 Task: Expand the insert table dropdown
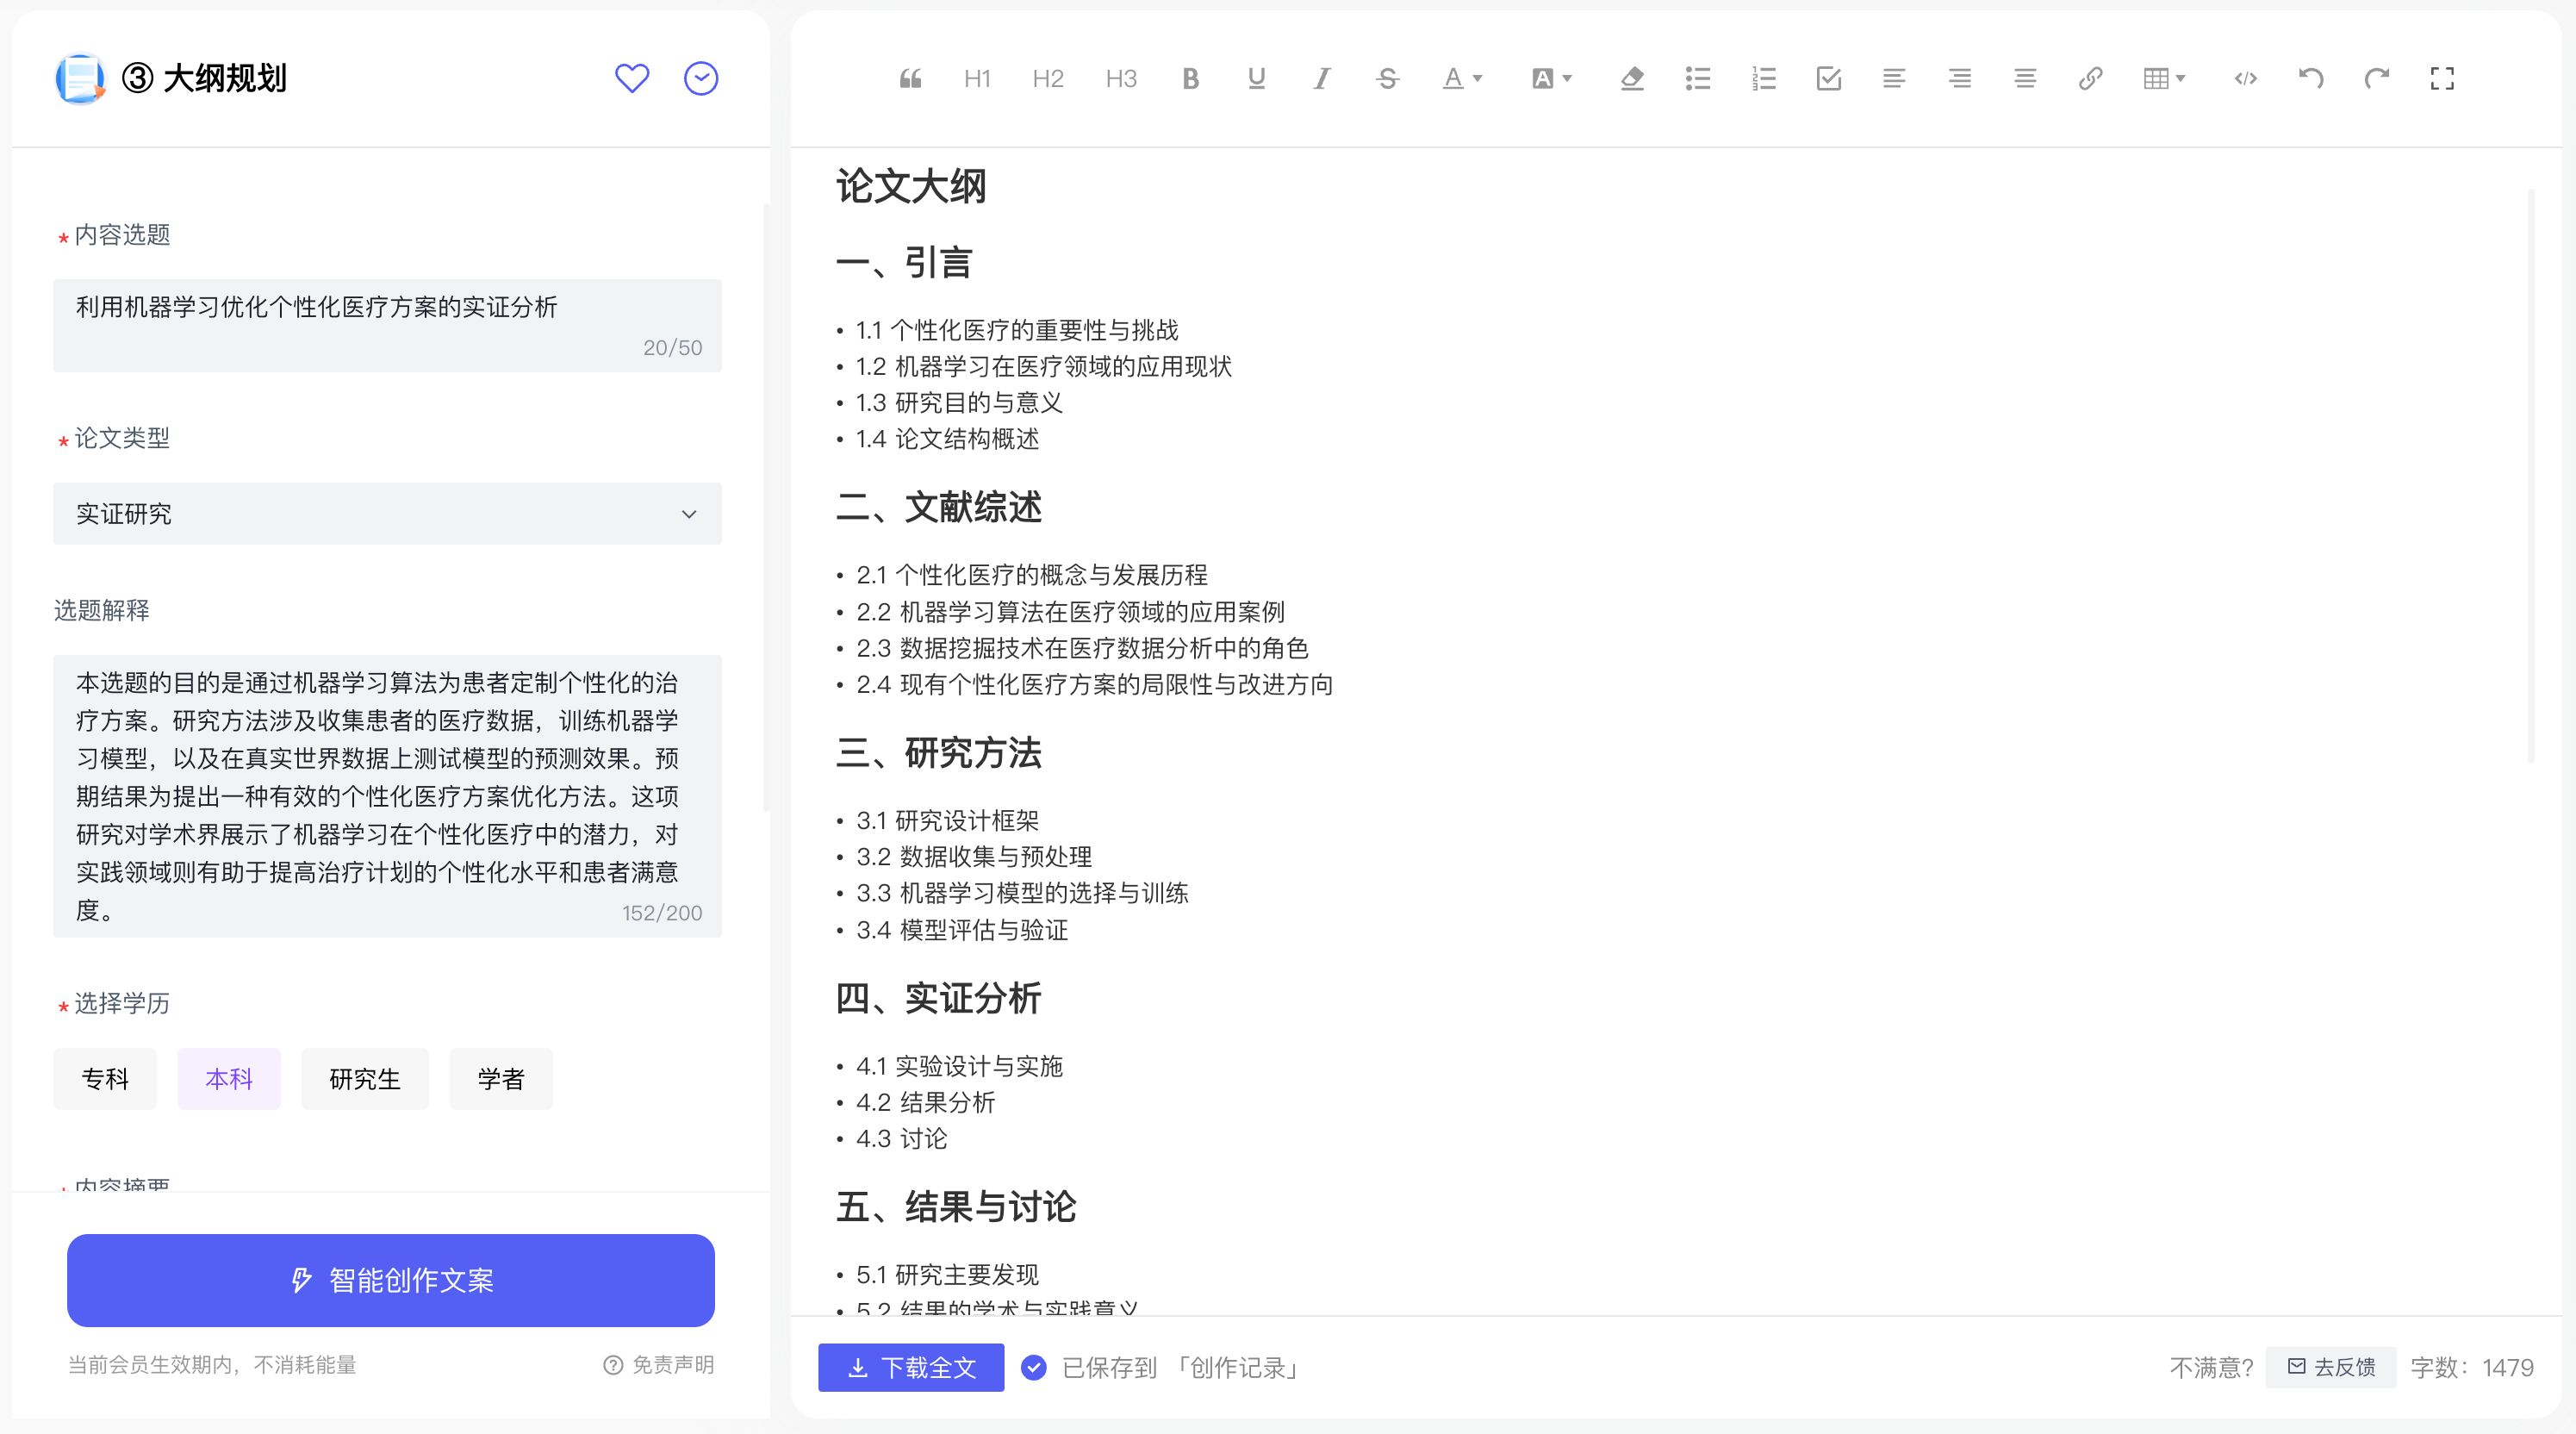pyautogui.click(x=2164, y=79)
